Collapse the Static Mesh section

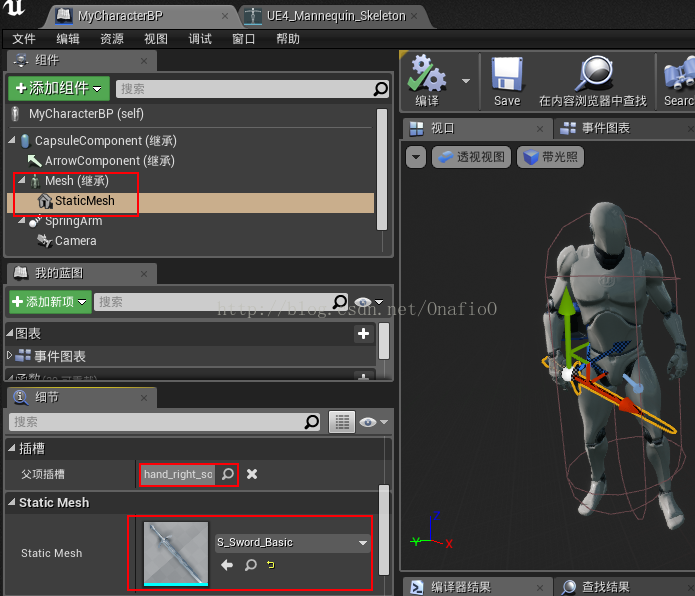pyautogui.click(x=12, y=502)
